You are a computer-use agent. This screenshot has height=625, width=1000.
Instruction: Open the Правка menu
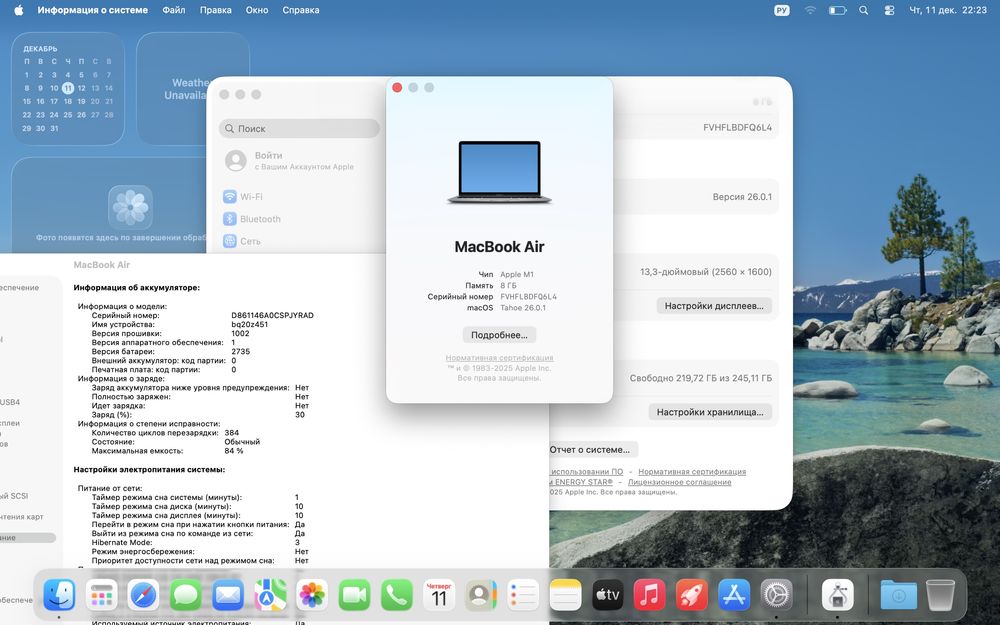[216, 10]
